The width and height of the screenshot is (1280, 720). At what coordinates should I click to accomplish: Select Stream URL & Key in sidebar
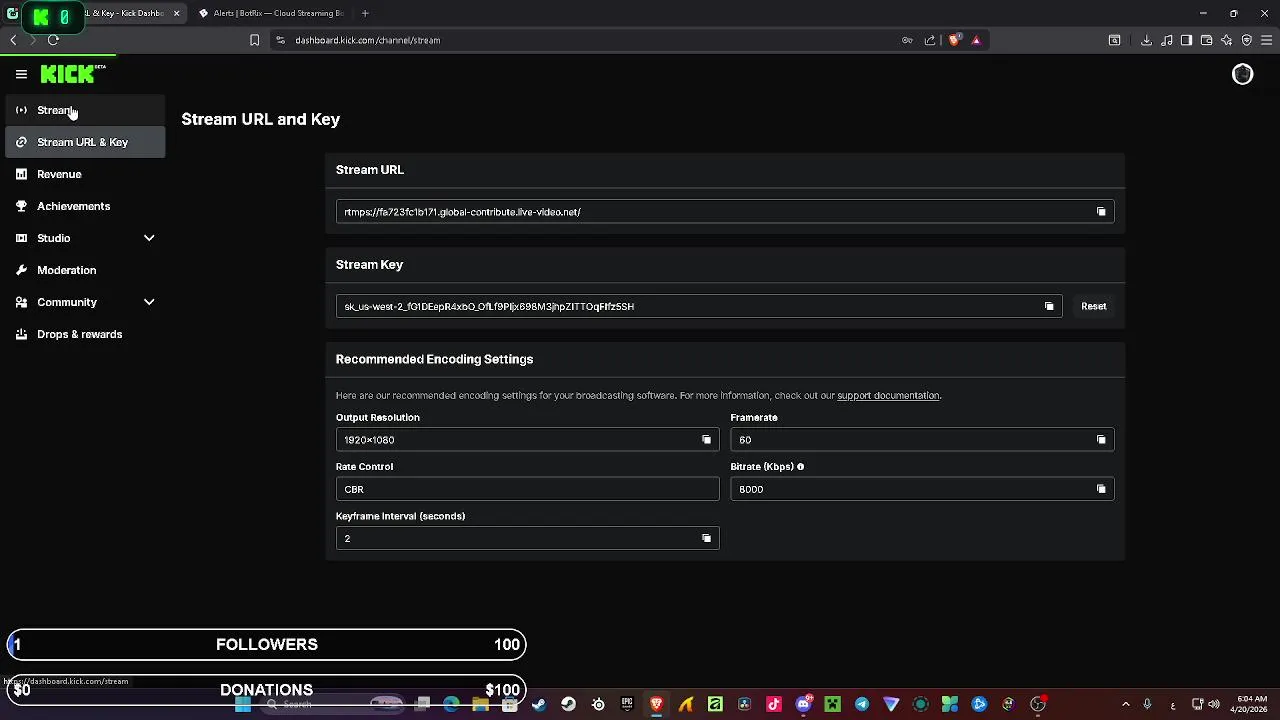point(83,142)
